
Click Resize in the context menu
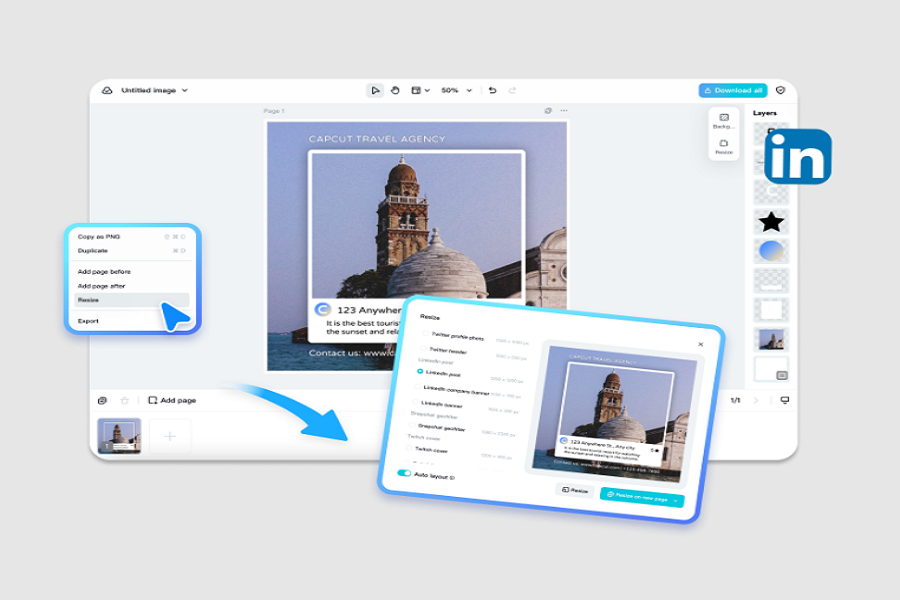pos(131,300)
